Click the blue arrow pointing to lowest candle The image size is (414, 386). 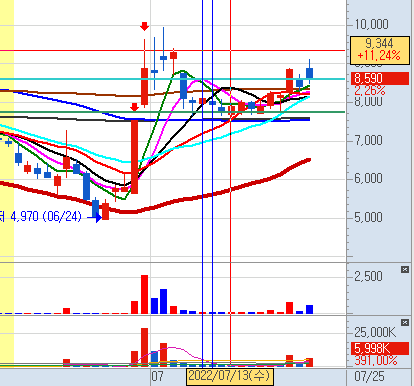[x=95, y=218]
